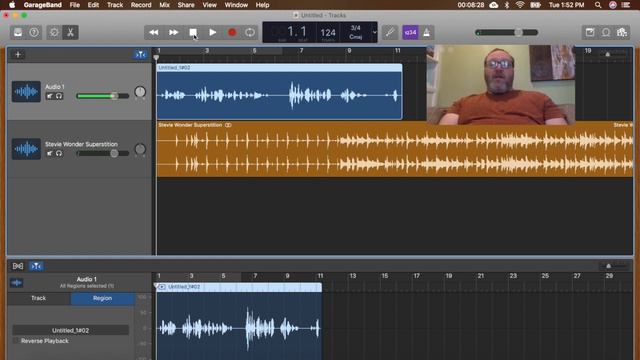The width and height of the screenshot is (640, 360).
Task: Switch to the Track tab
Action: (39, 298)
